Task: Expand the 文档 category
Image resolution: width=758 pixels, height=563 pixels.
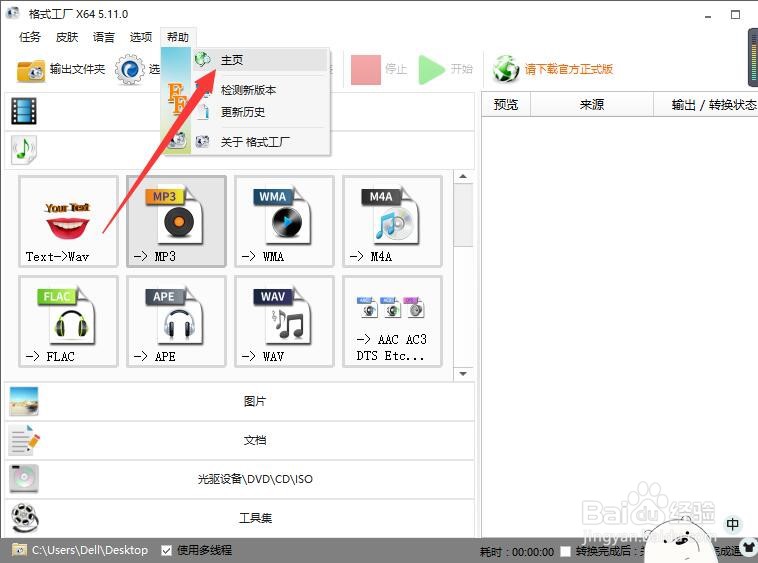Action: coord(240,440)
